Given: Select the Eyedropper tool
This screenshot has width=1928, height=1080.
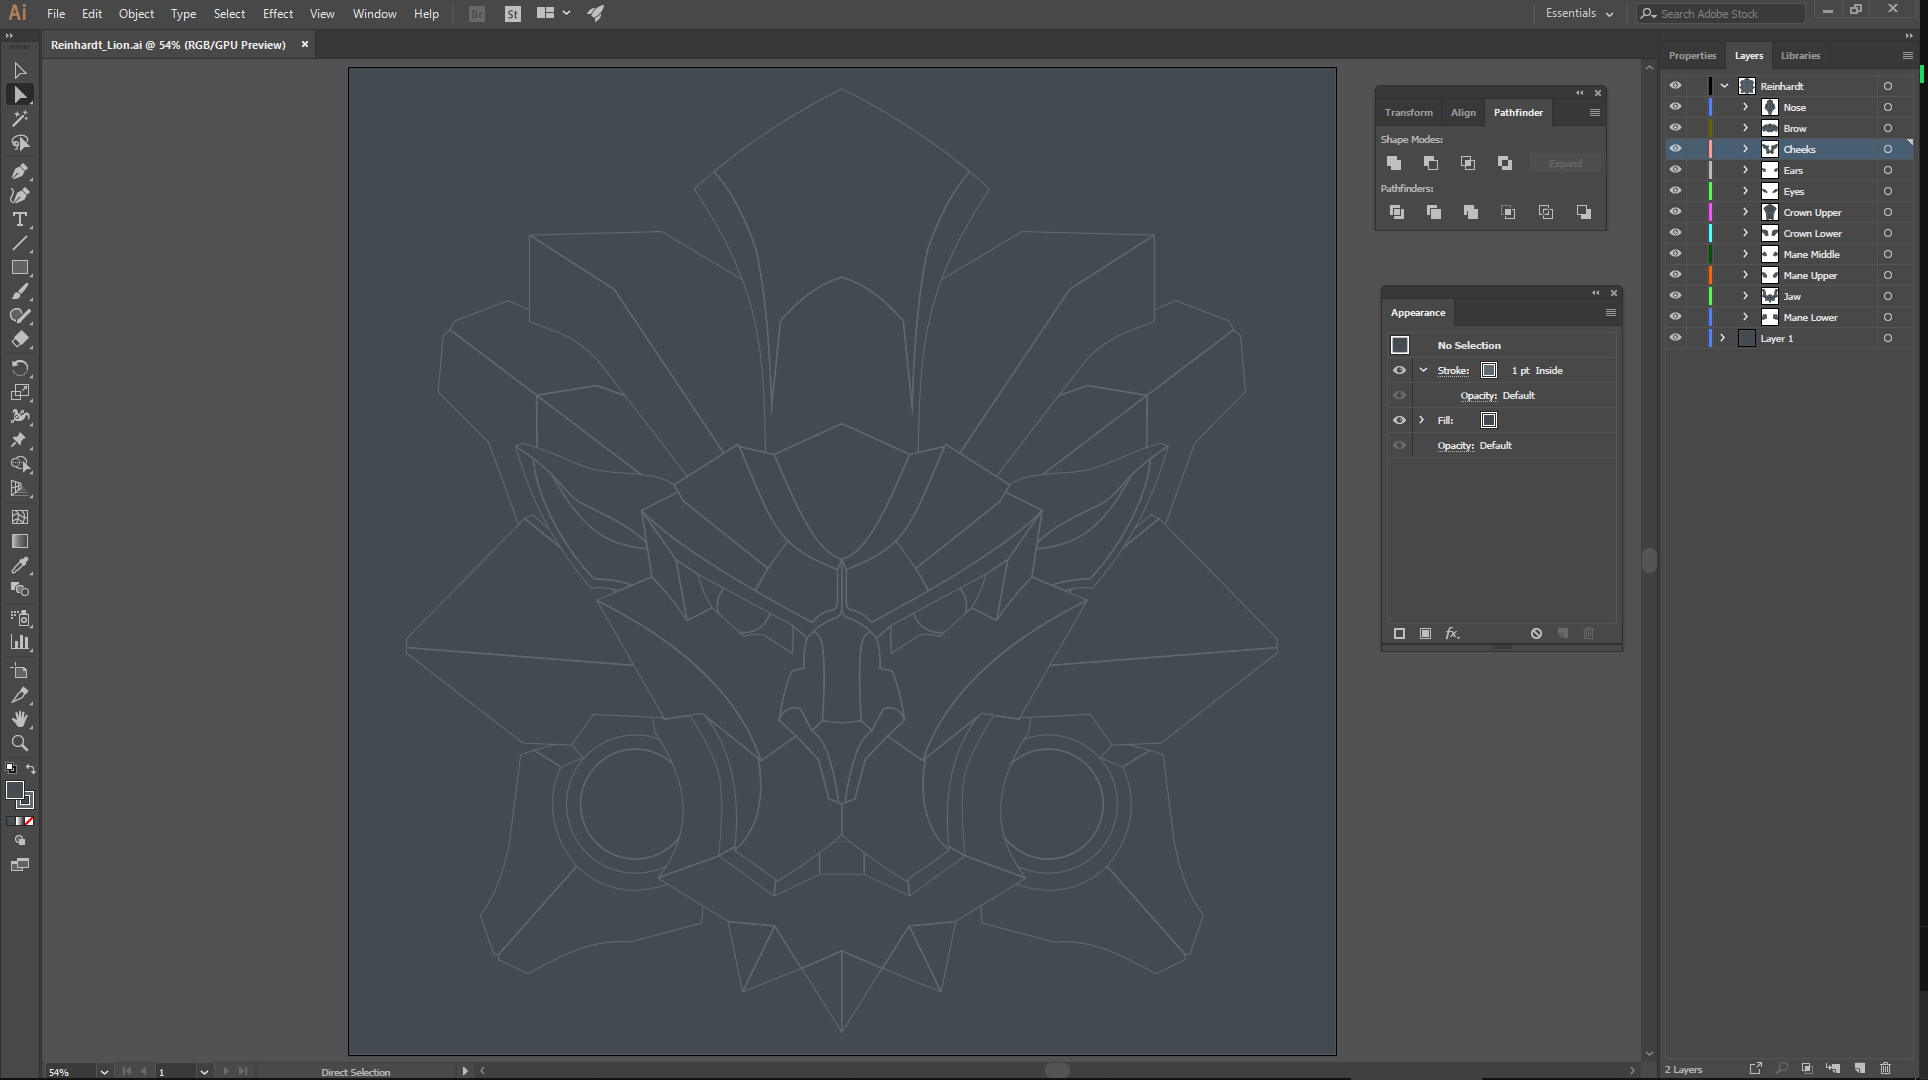Looking at the screenshot, I should [20, 565].
